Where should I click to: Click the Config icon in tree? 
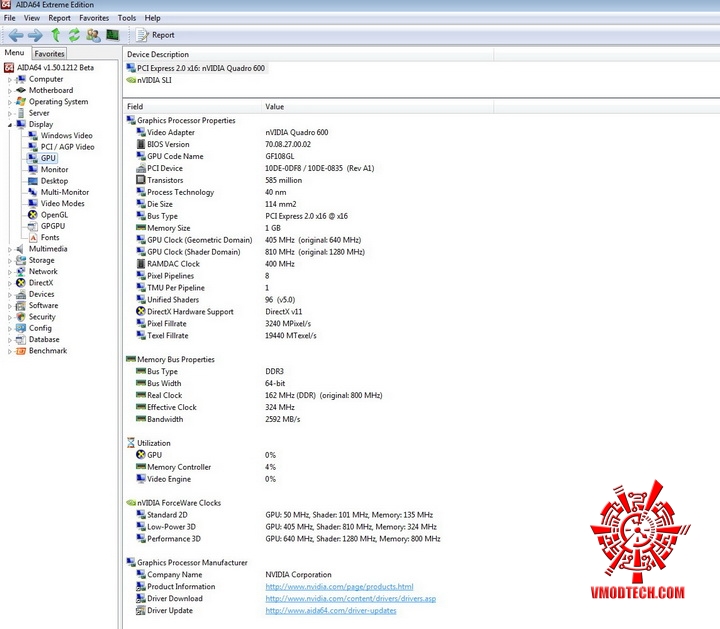pyautogui.click(x=21, y=328)
